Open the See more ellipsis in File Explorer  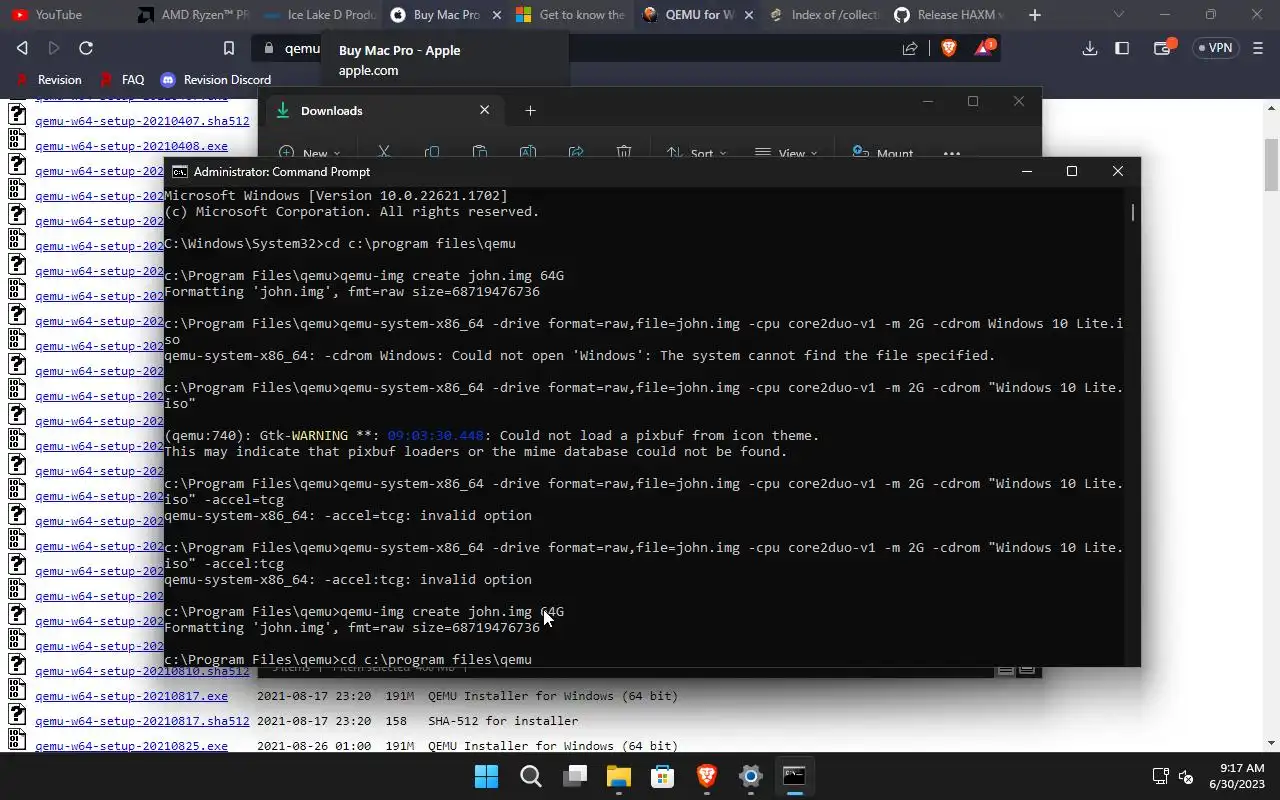[952, 153]
